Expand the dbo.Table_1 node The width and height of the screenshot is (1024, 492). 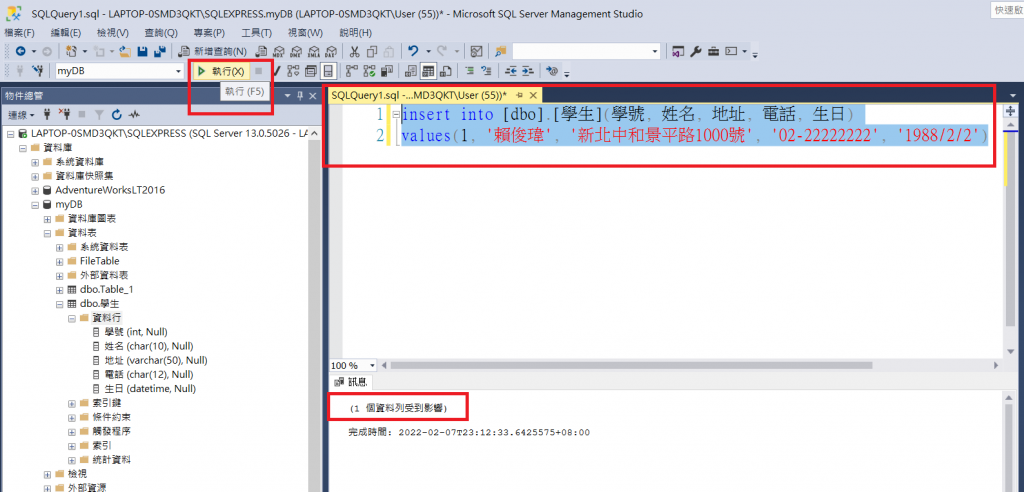(x=59, y=289)
